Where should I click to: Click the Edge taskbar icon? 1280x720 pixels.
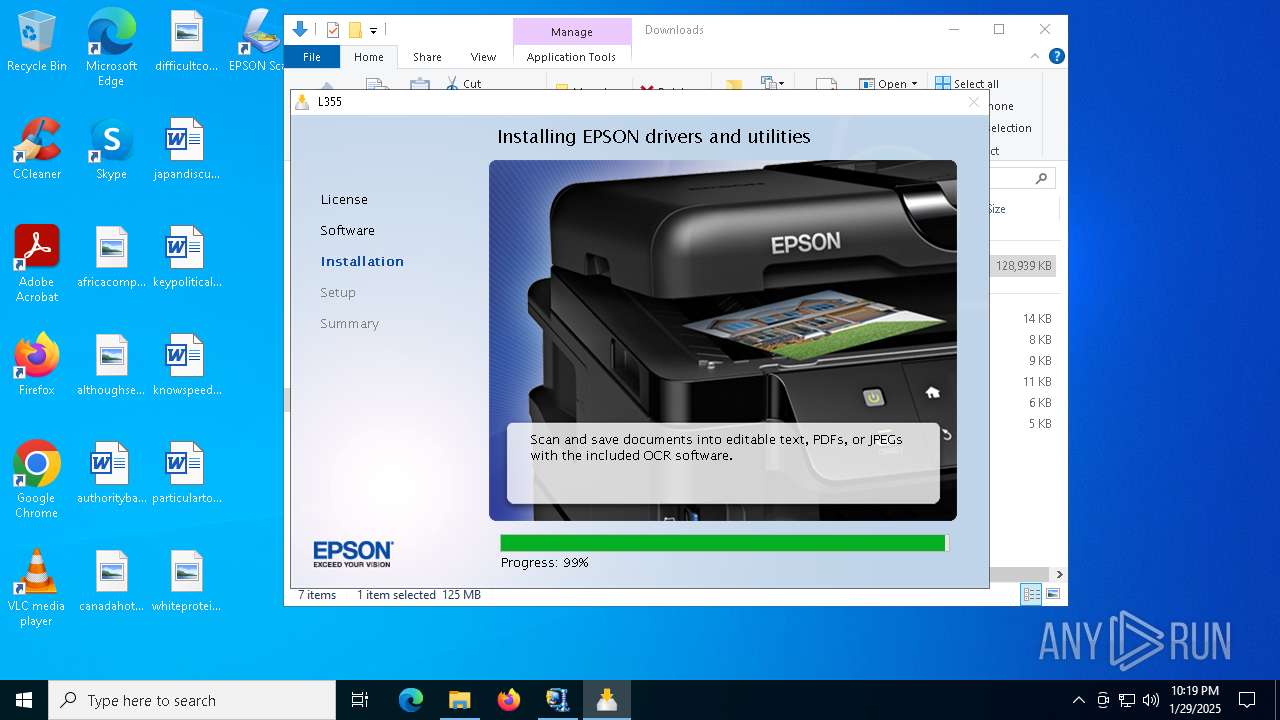[x=411, y=700]
